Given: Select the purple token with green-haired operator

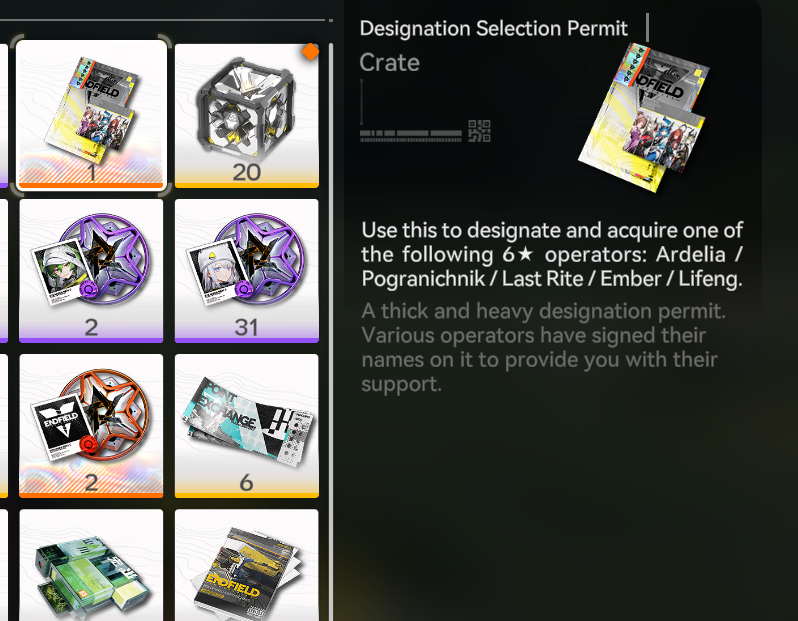Looking at the screenshot, I should 91,271.
